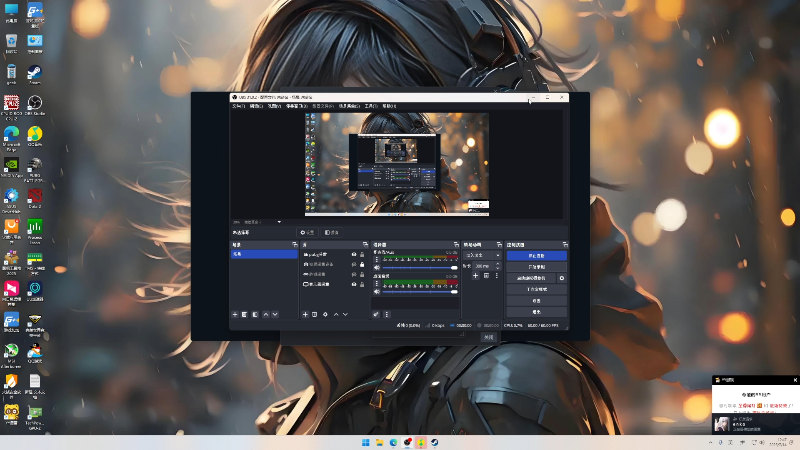This screenshot has width=800, height=450.
Task: Add a new scene with the plus icon
Action: tap(235, 314)
